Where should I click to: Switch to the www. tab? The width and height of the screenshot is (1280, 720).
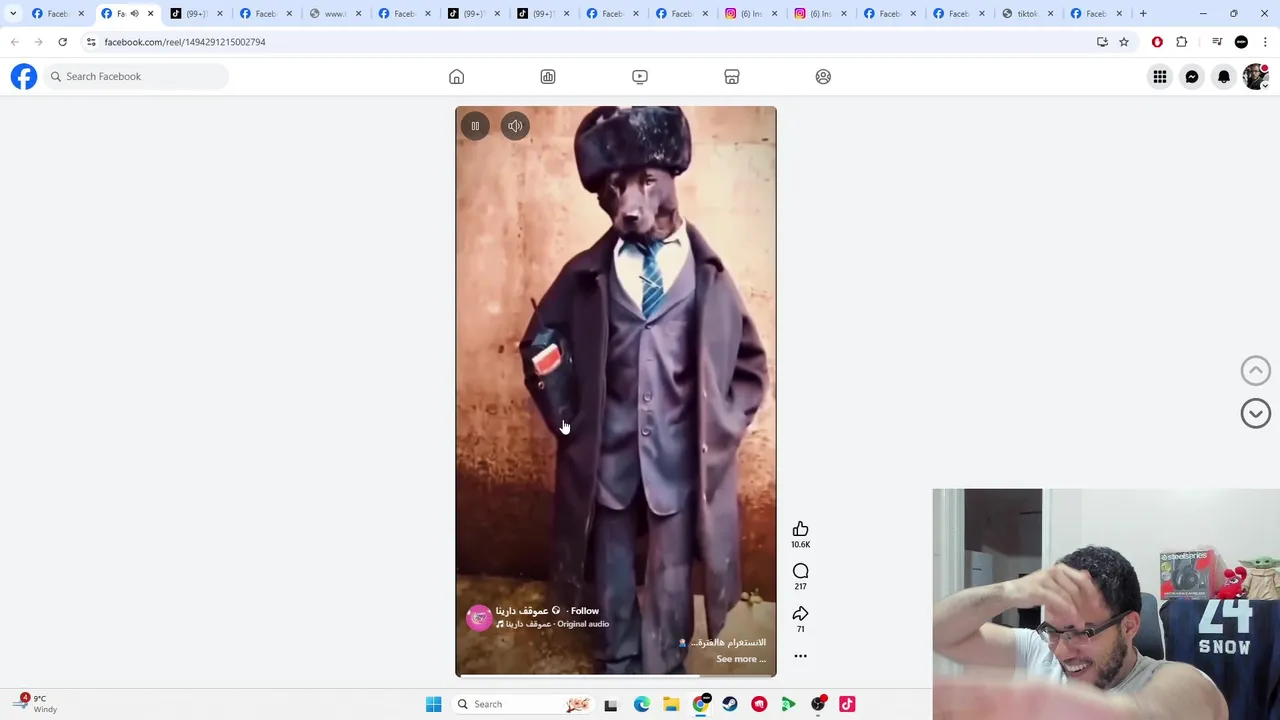tap(336, 13)
